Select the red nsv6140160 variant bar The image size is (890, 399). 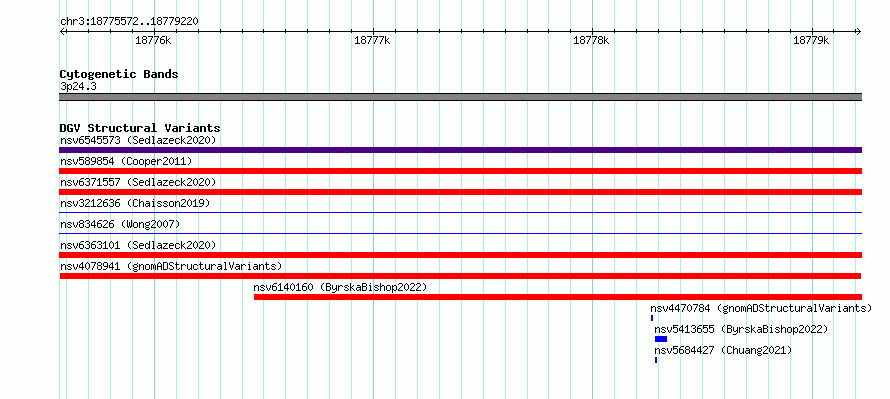(558, 297)
